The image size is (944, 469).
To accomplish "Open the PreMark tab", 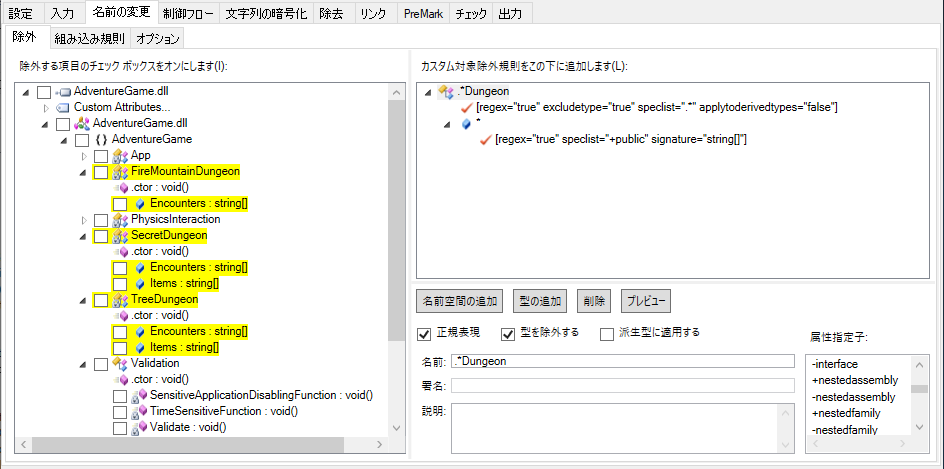I will (x=423, y=14).
